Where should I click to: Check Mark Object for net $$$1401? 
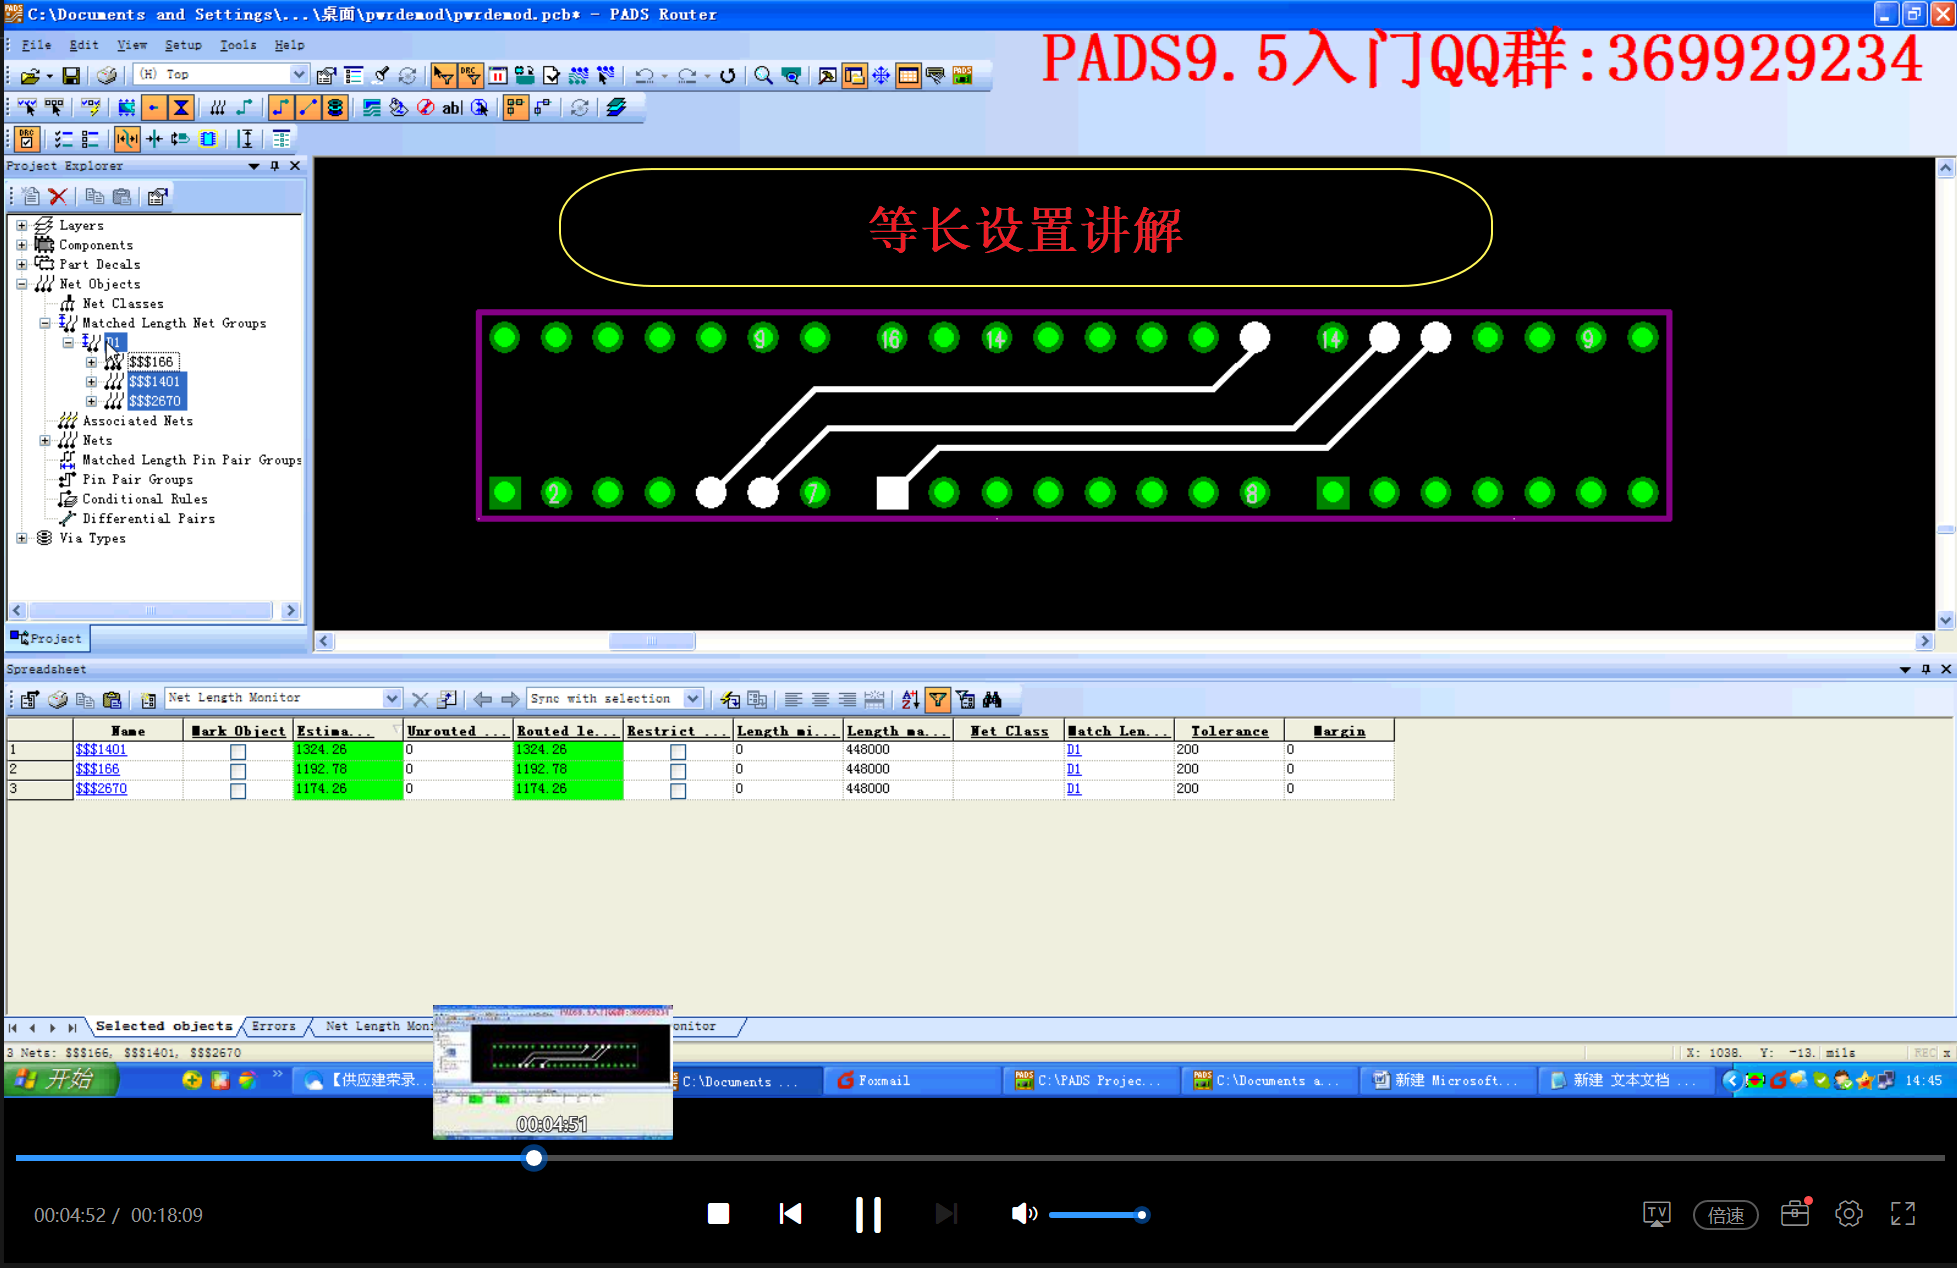pyautogui.click(x=238, y=751)
